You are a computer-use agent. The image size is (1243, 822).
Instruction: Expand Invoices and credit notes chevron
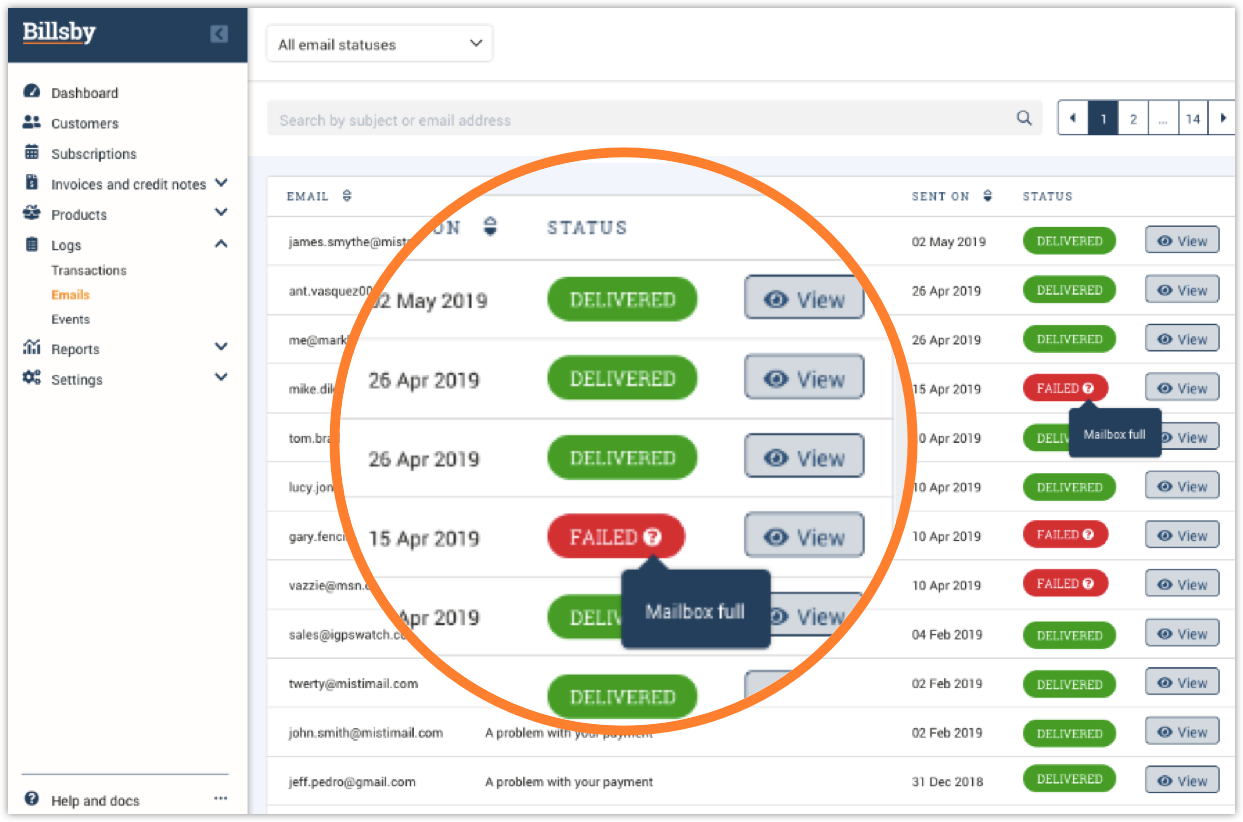221,183
